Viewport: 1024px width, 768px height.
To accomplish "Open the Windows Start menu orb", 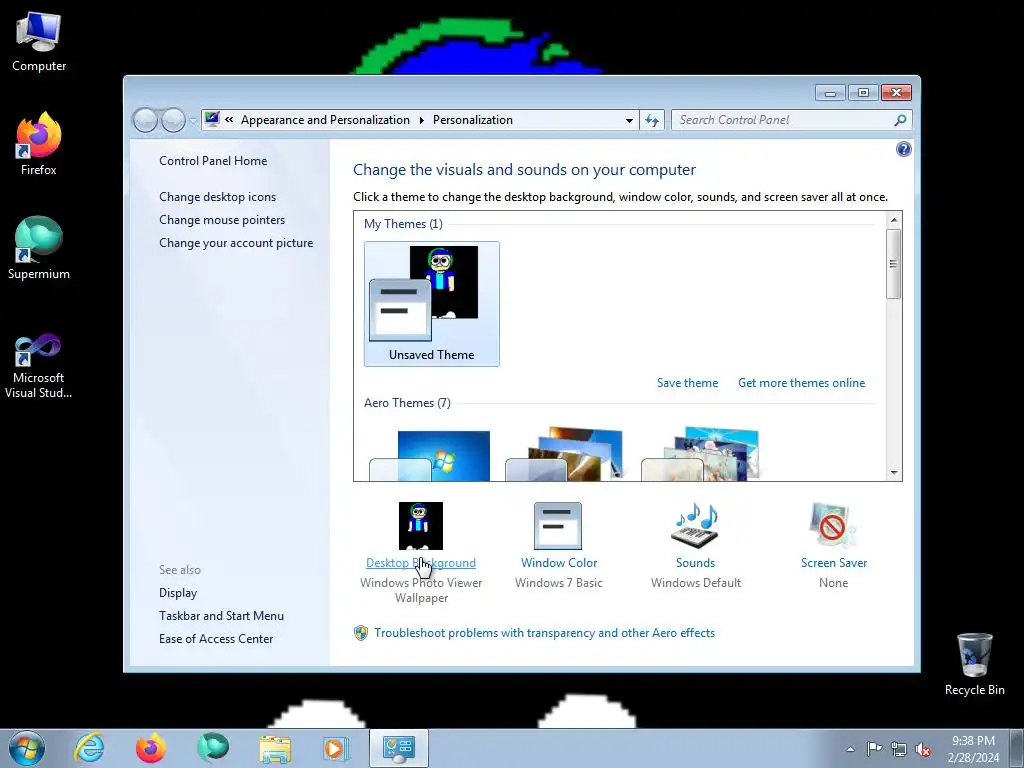I will (x=27, y=748).
